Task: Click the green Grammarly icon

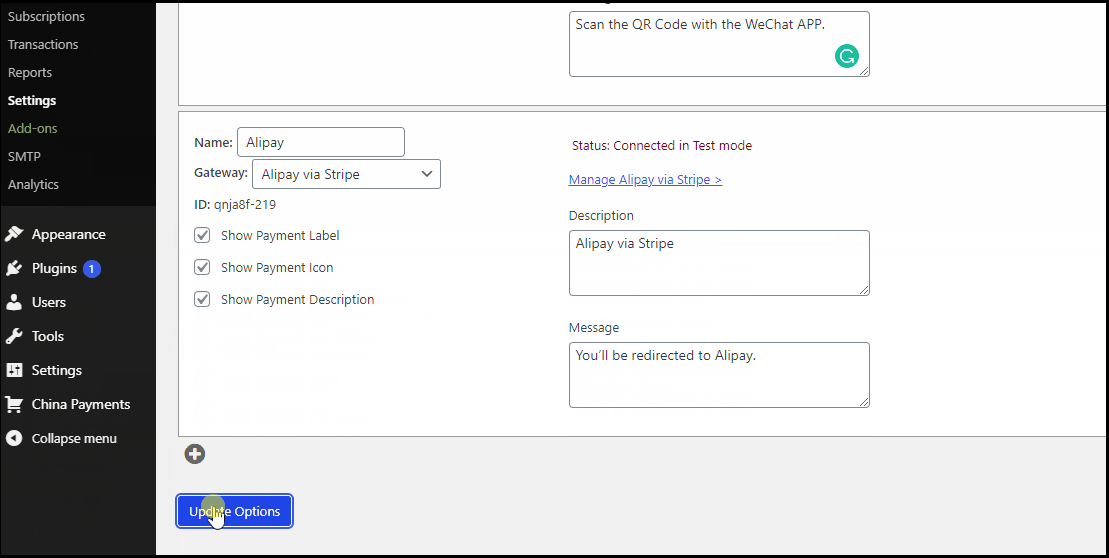Action: coord(846,56)
